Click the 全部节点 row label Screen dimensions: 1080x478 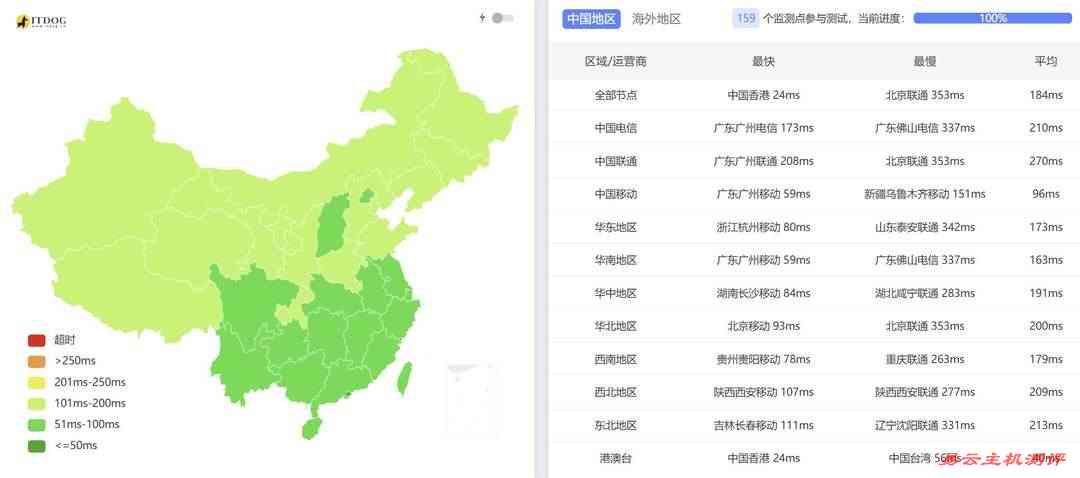click(x=616, y=95)
